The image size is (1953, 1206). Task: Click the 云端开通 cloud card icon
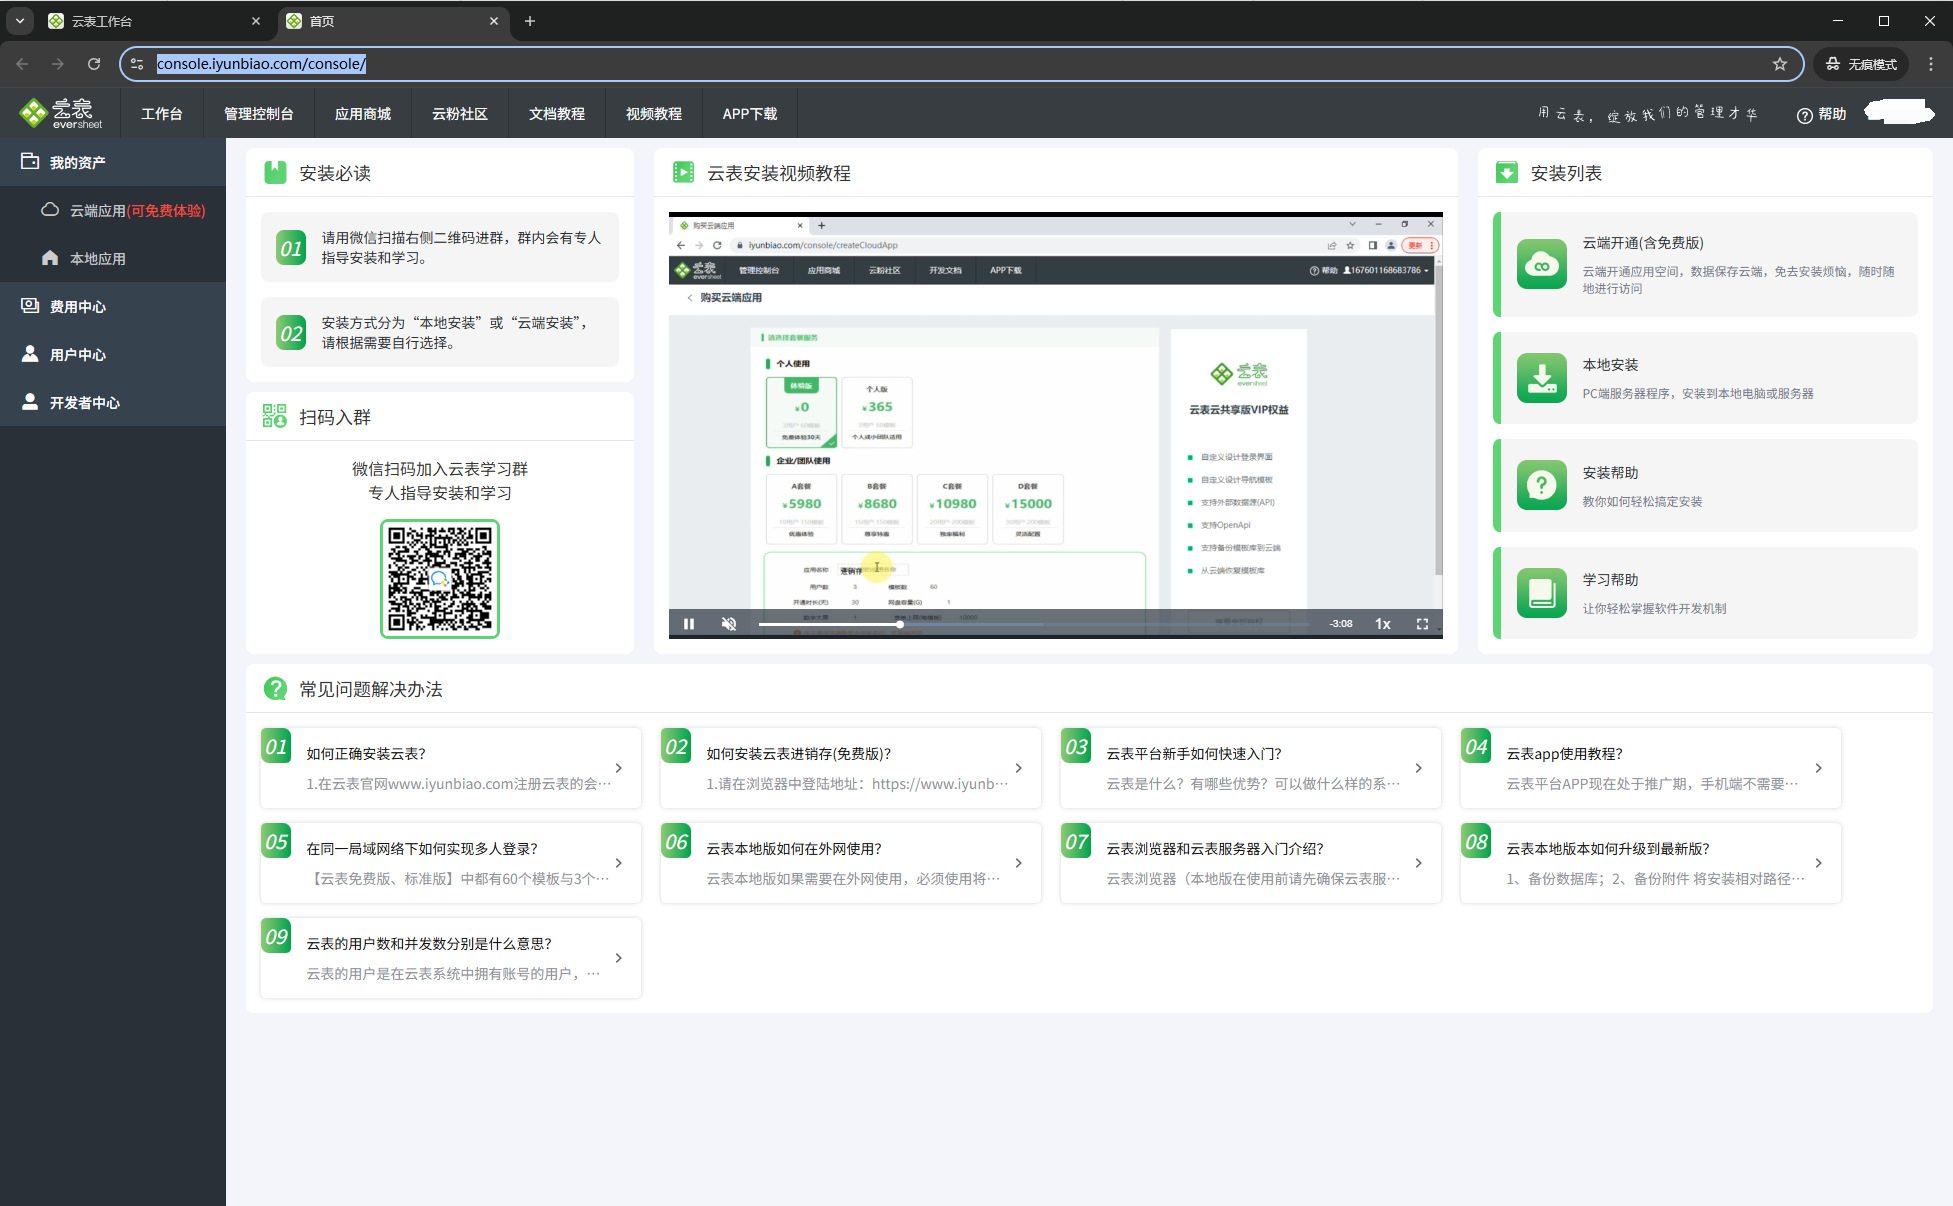1542,264
